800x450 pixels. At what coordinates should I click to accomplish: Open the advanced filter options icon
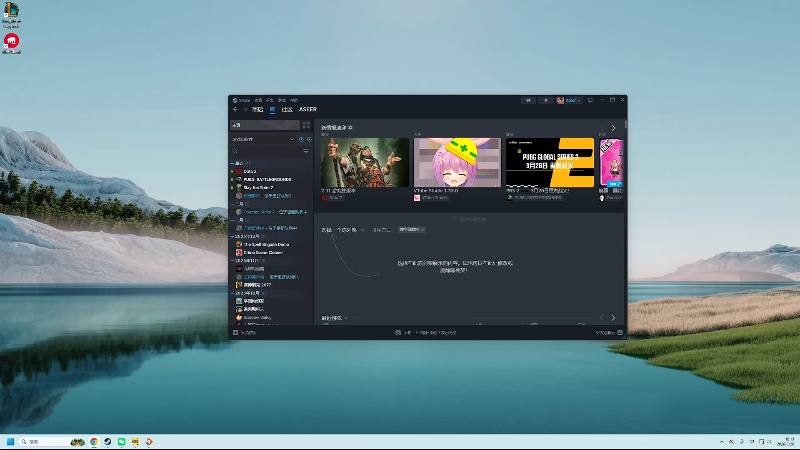tap(306, 151)
